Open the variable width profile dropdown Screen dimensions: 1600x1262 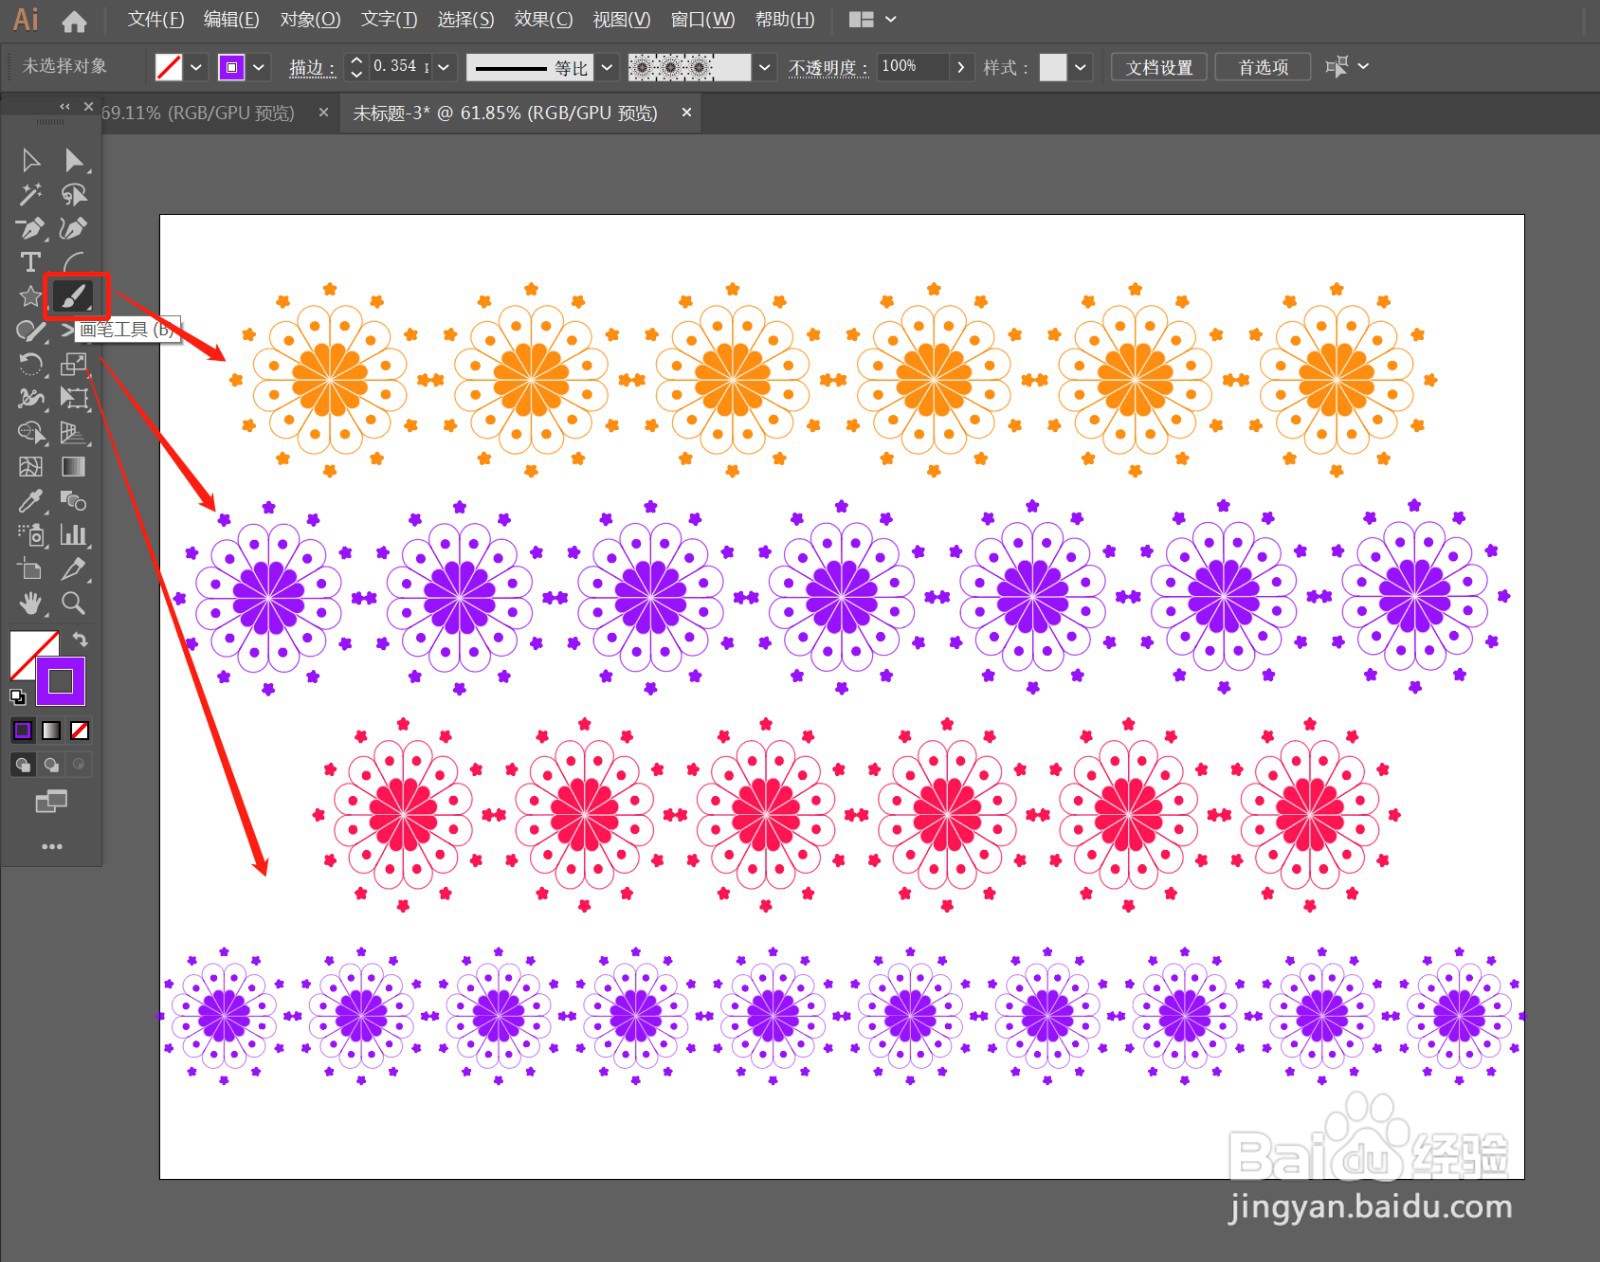pyautogui.click(x=607, y=67)
